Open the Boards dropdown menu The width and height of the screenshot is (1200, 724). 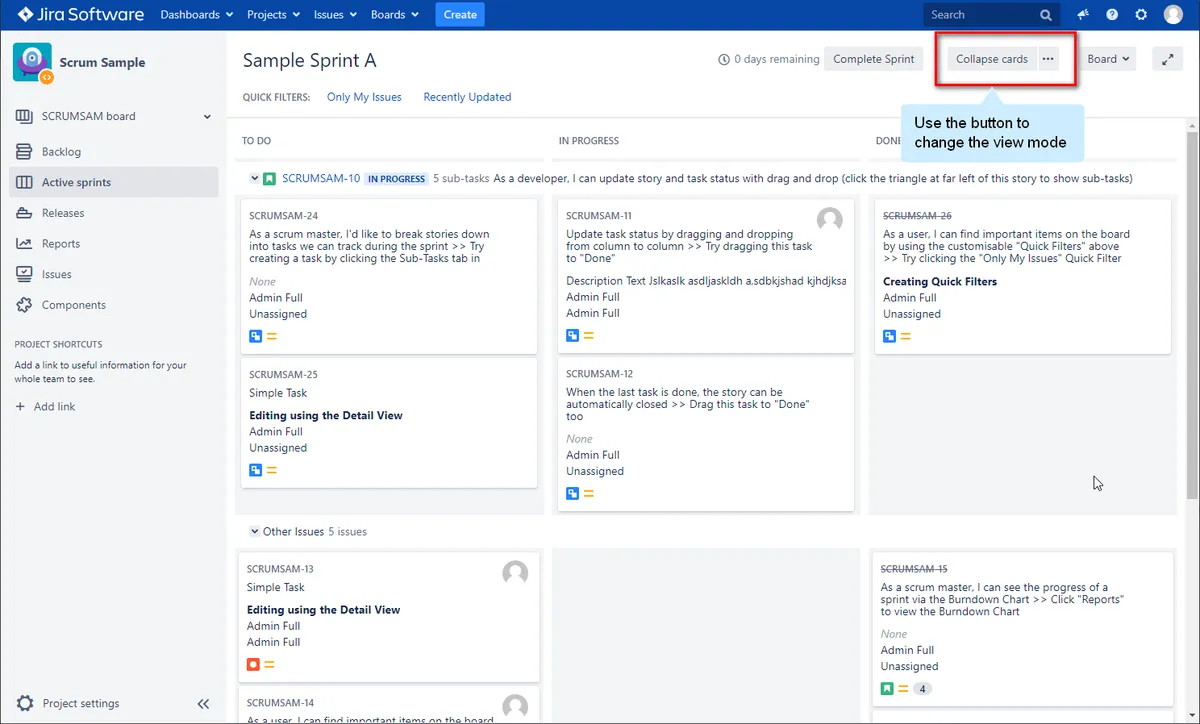(x=394, y=15)
